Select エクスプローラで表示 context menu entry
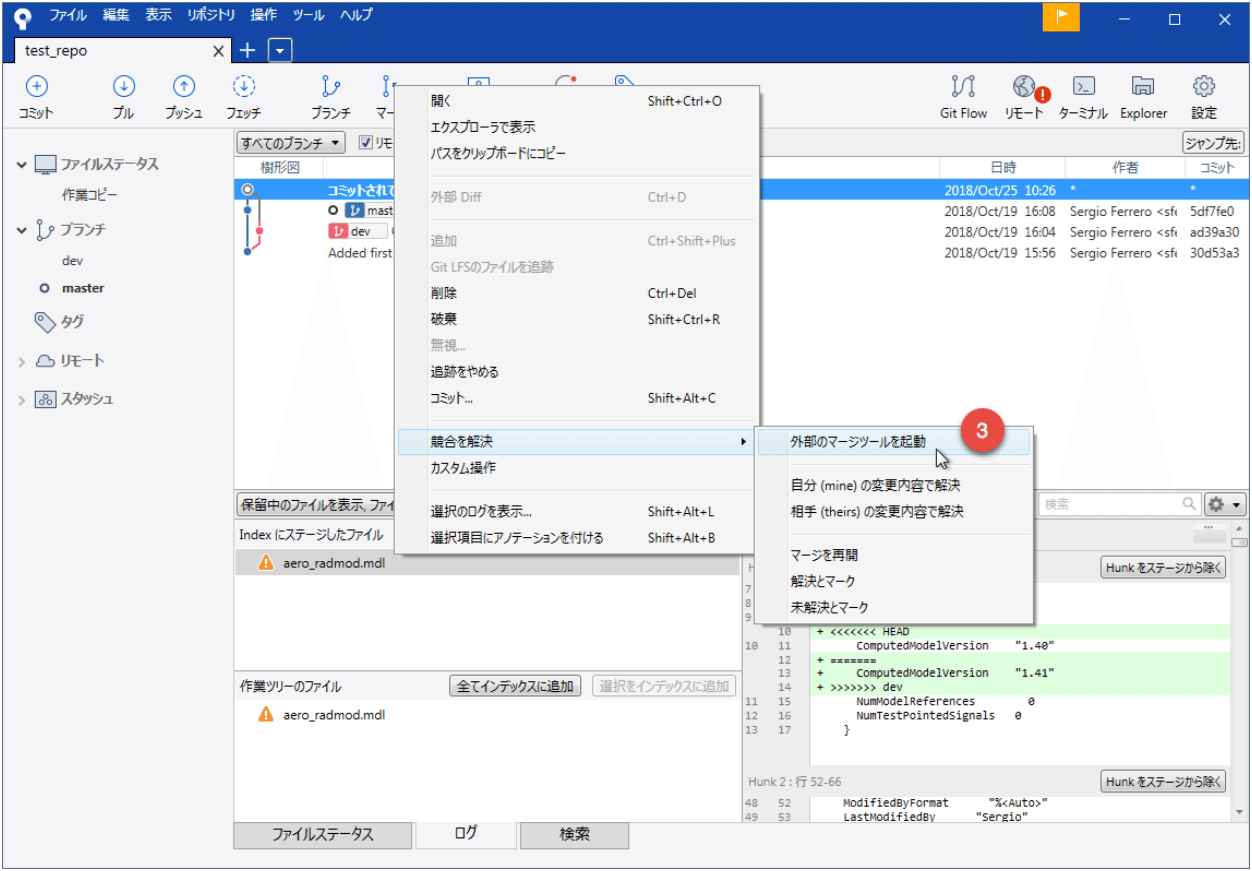This screenshot has height=871, width=1252. 575,127
